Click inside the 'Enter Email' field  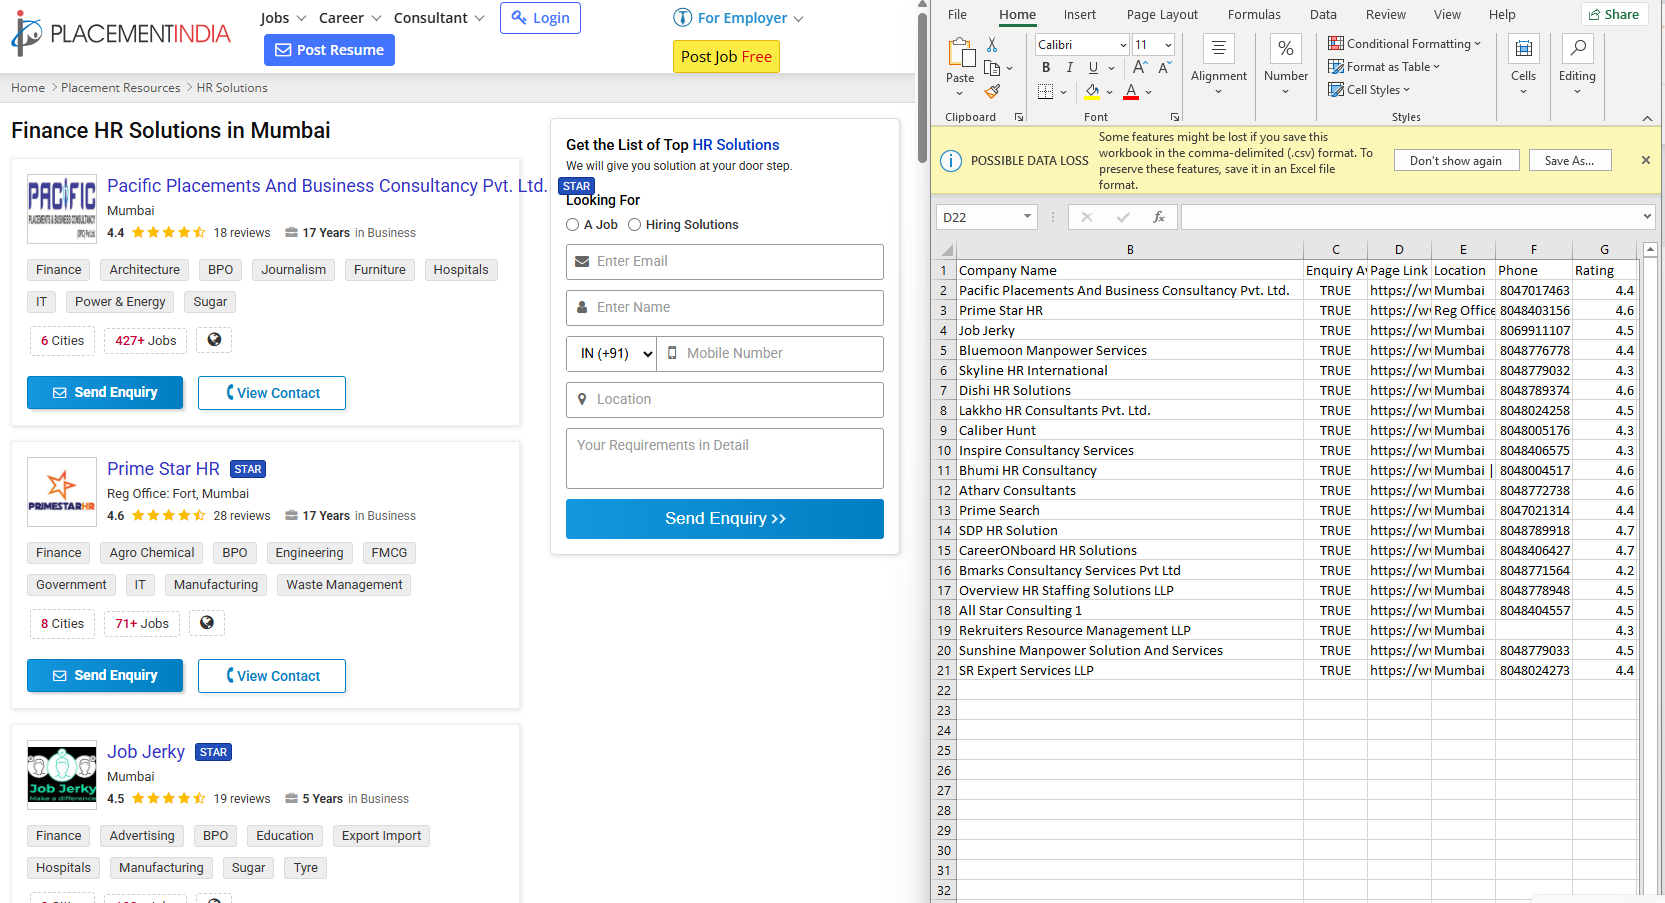pos(724,262)
